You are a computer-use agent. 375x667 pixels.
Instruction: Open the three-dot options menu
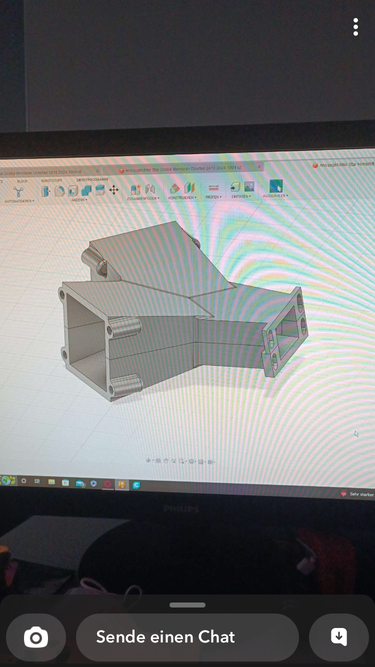[x=355, y=27]
